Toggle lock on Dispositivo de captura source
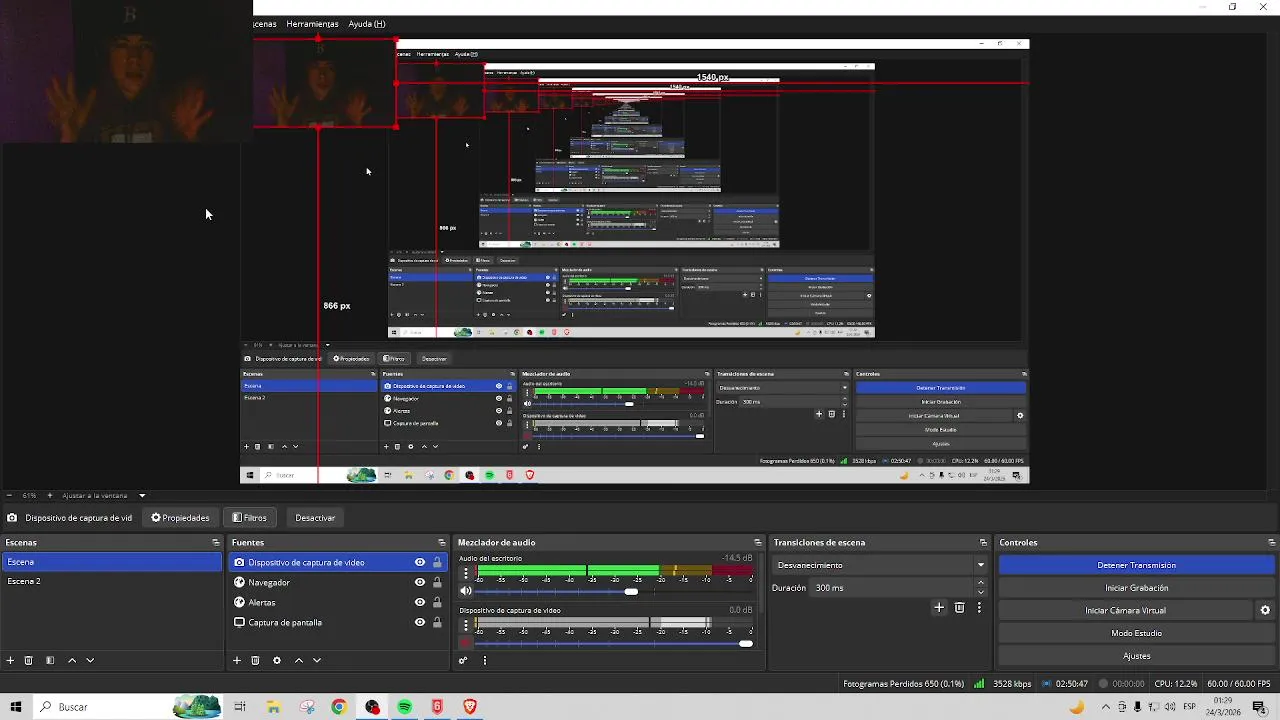The width and height of the screenshot is (1280, 720). click(x=437, y=562)
